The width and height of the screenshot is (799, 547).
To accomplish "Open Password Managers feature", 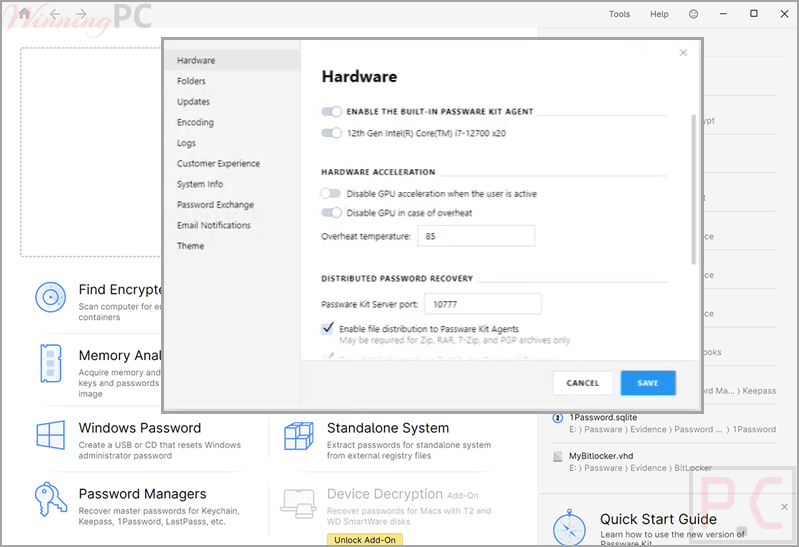I will coord(142,494).
